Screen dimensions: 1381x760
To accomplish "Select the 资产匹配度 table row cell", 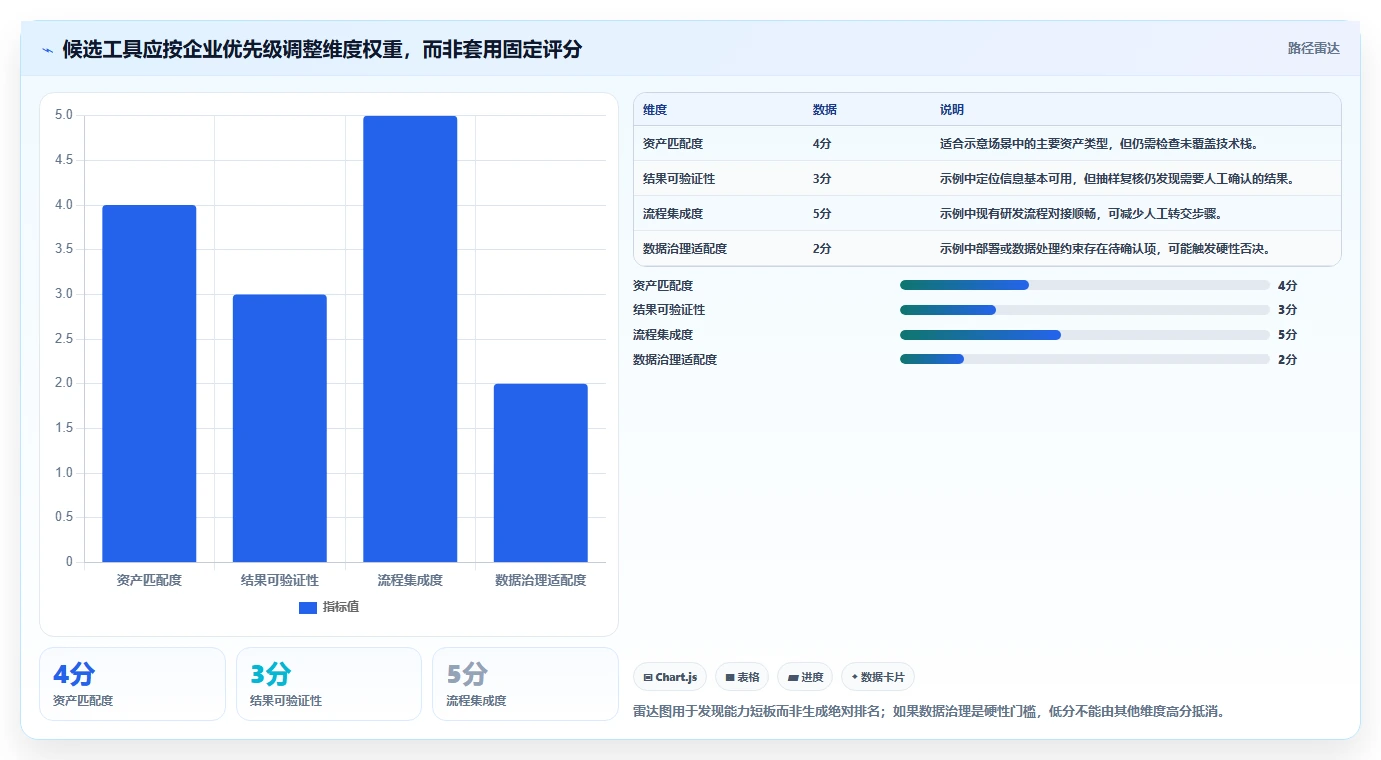I will click(x=673, y=144).
